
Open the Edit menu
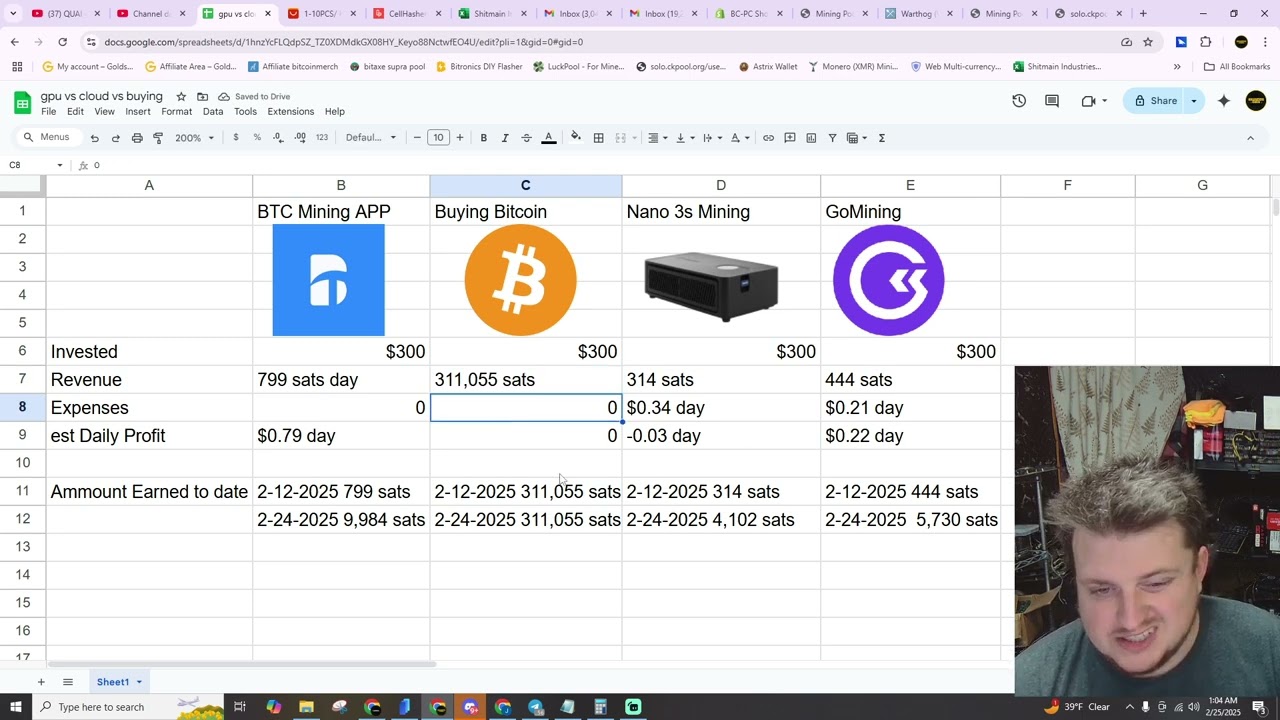pyautogui.click(x=75, y=112)
